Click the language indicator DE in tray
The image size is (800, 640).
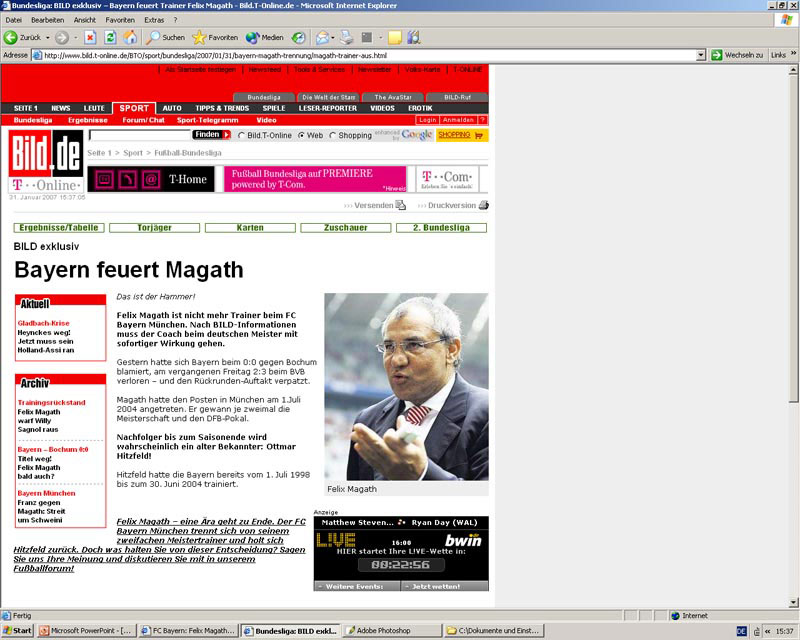pyautogui.click(x=742, y=631)
